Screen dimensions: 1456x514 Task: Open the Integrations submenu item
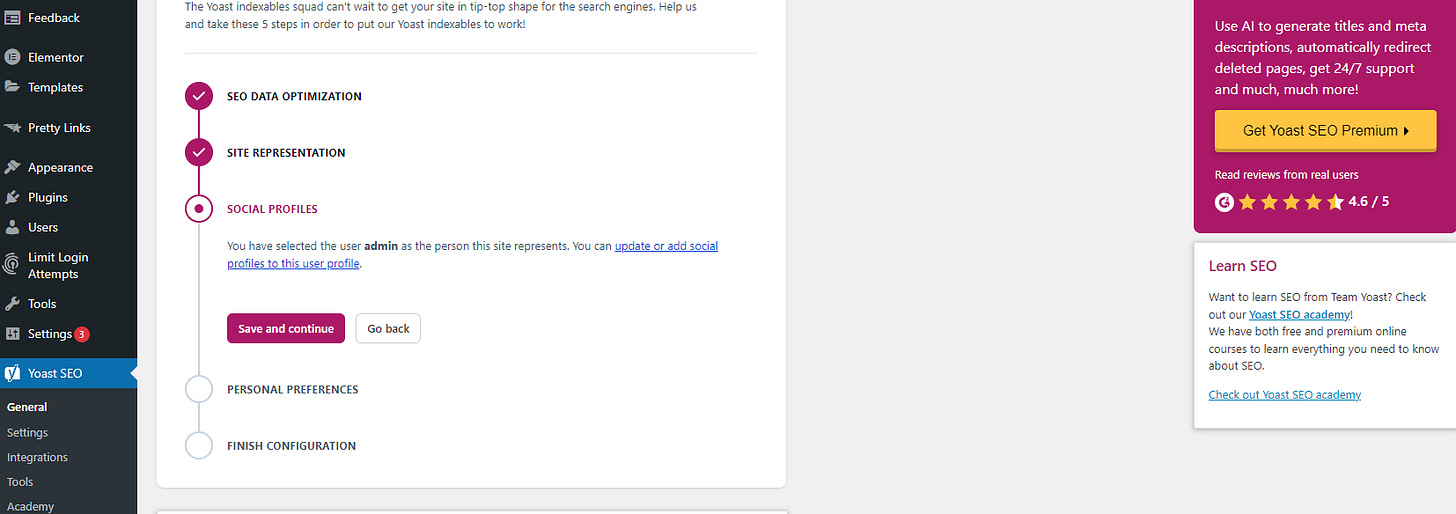tap(37, 457)
